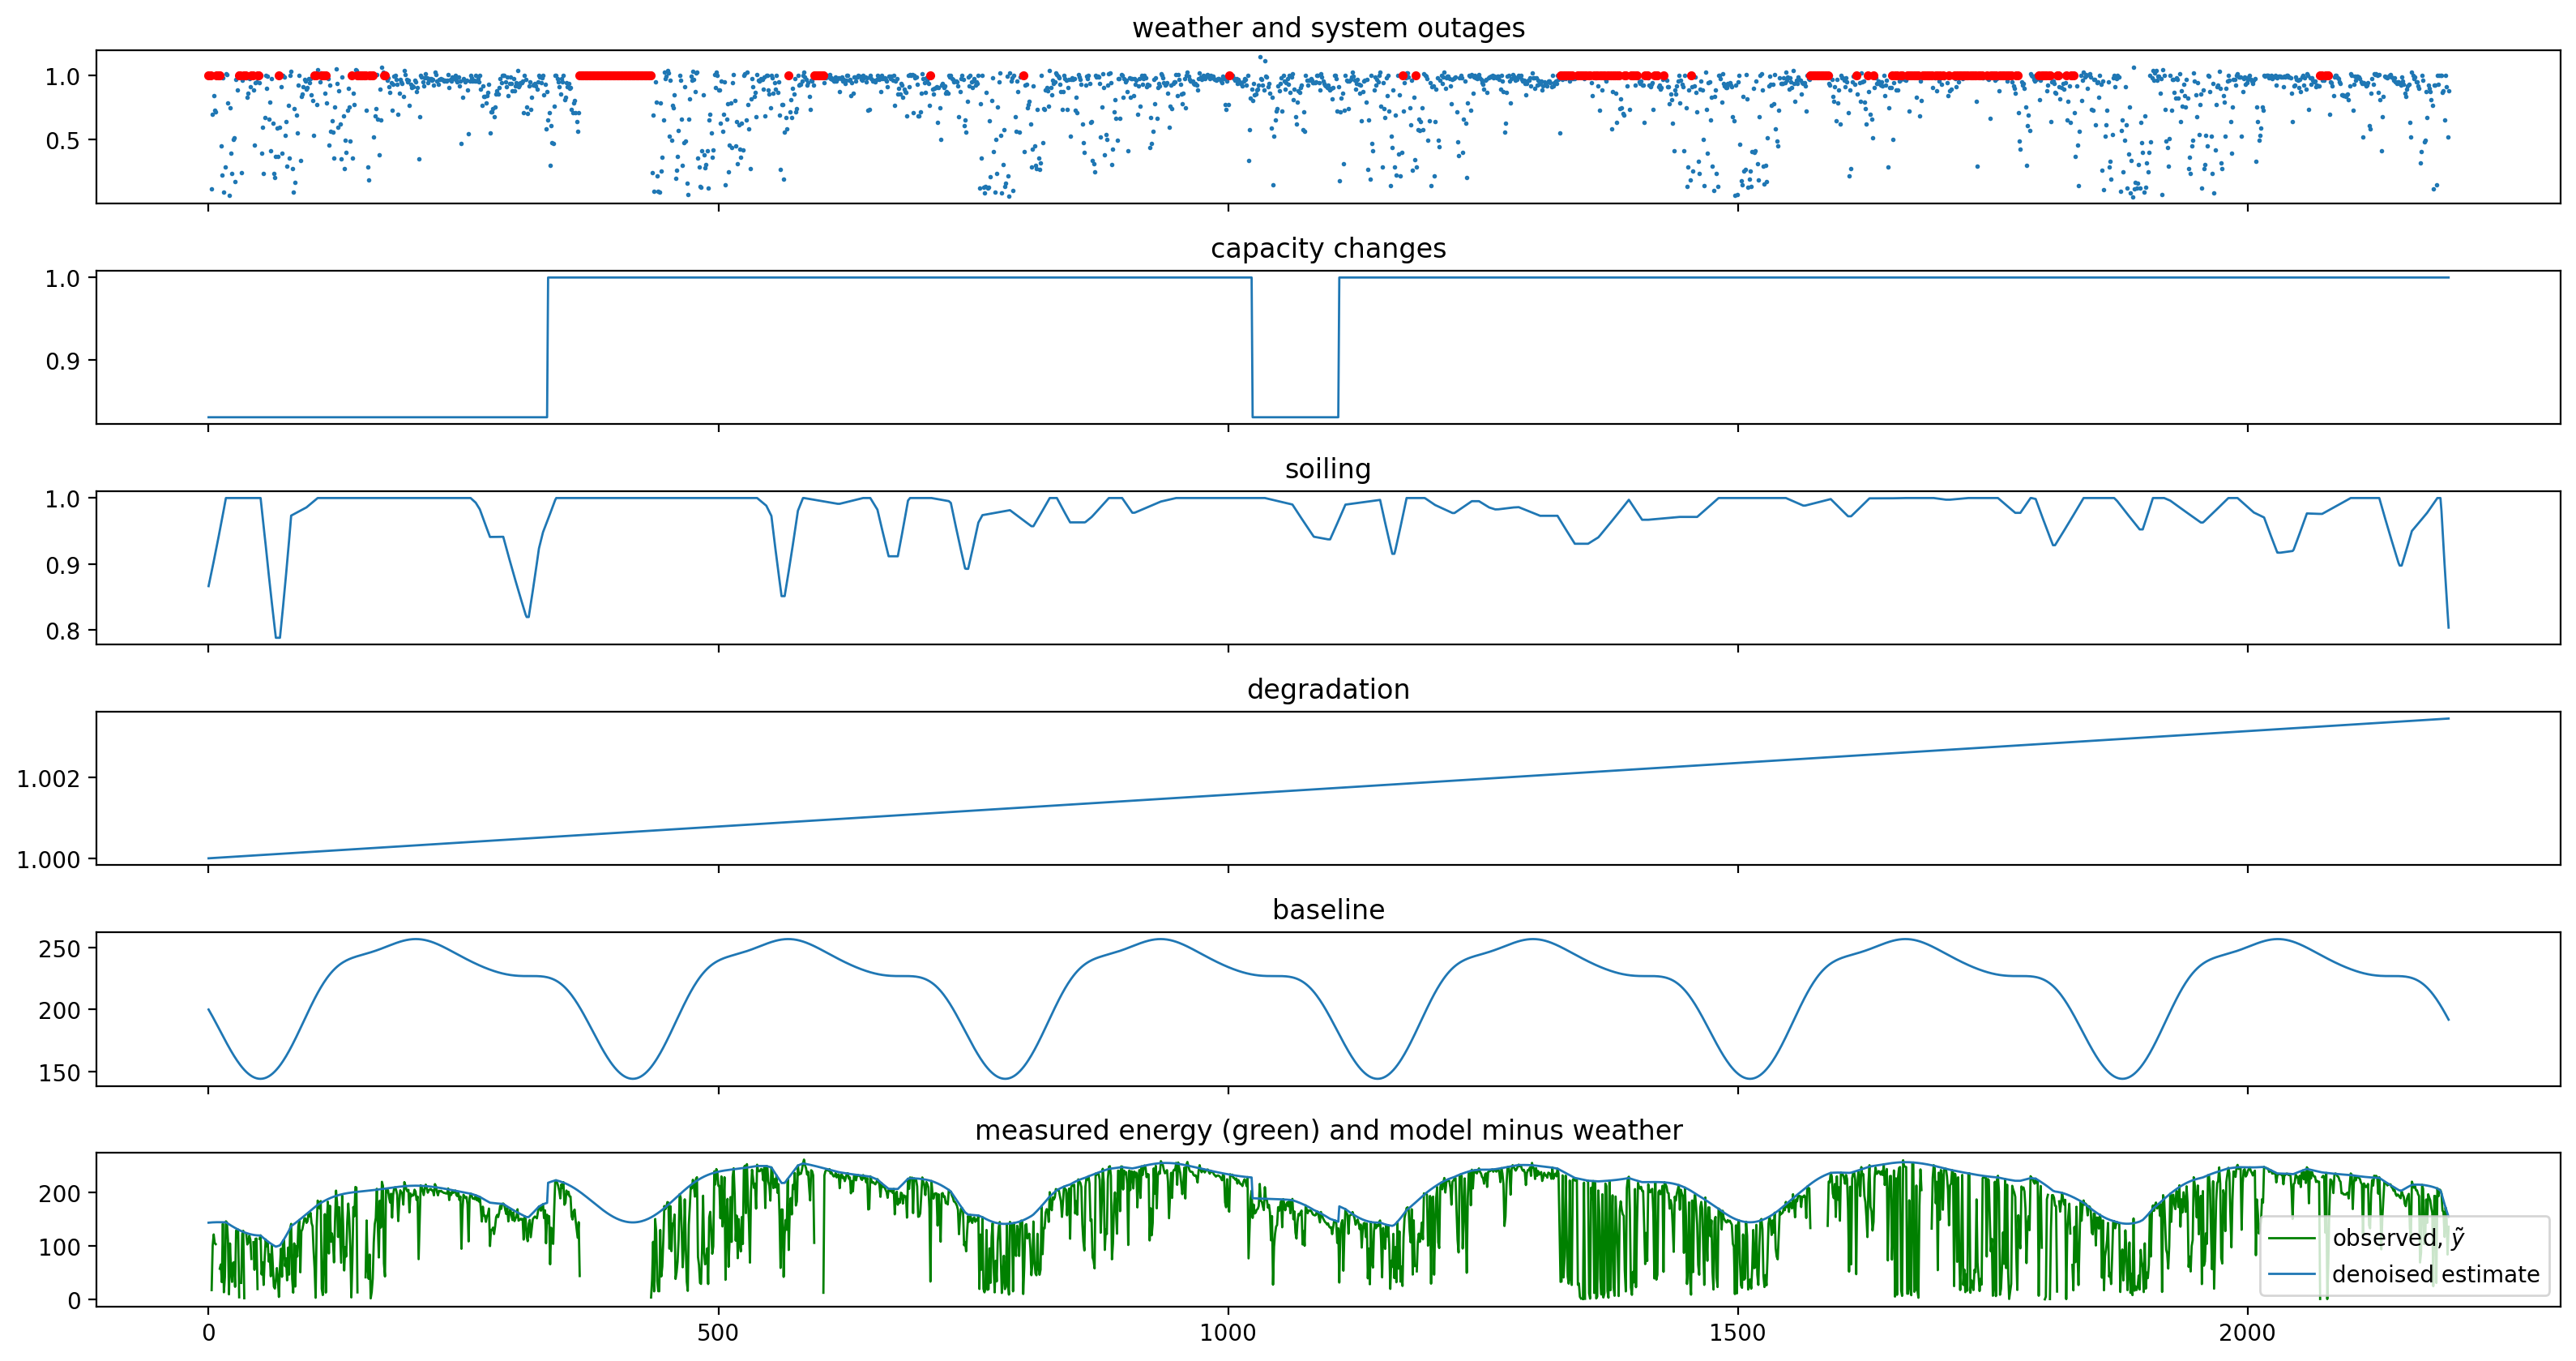Click the 'soiling' subplot title
Screen dimensions: 2576x1361
point(1327,469)
